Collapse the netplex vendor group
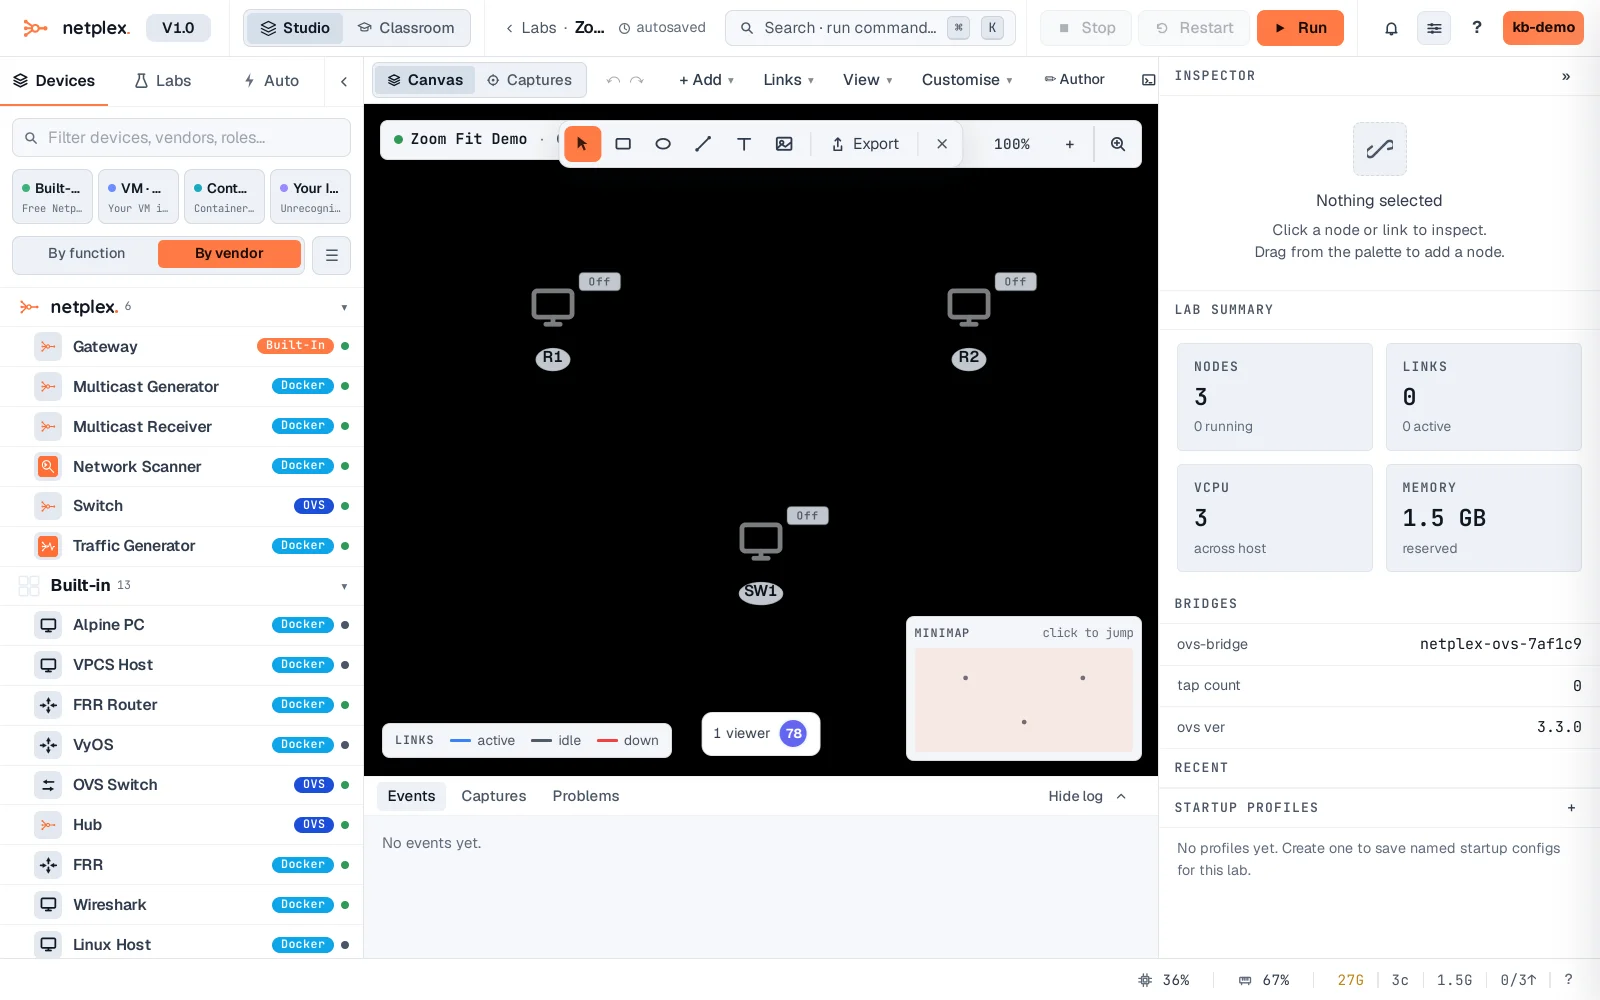 click(x=344, y=308)
